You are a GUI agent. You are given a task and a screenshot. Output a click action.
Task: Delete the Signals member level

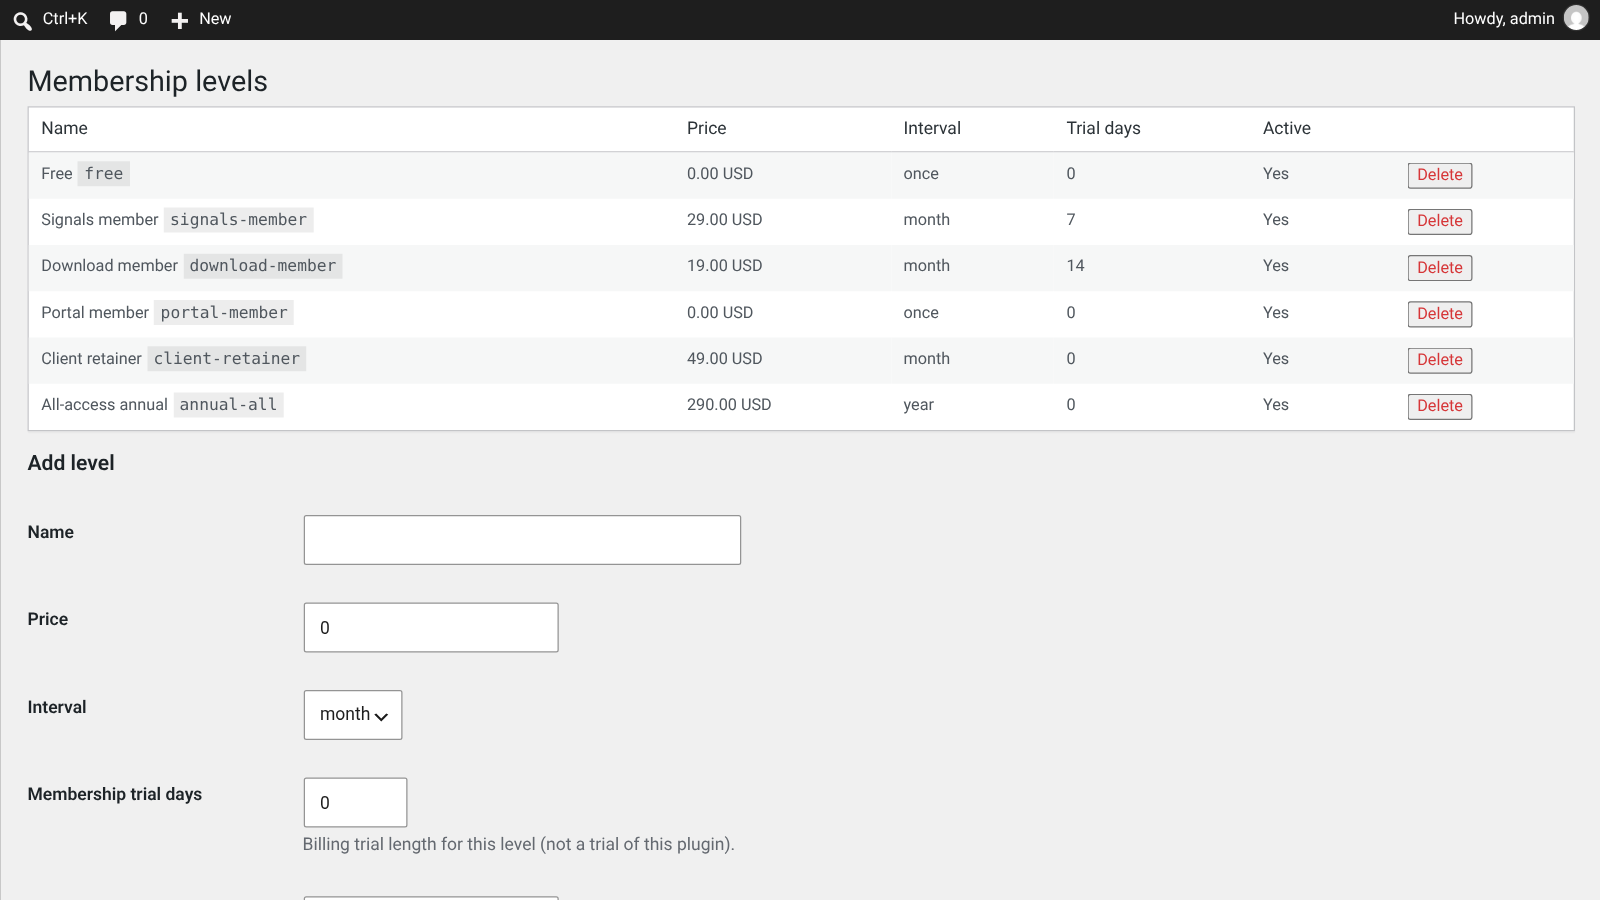click(1440, 221)
